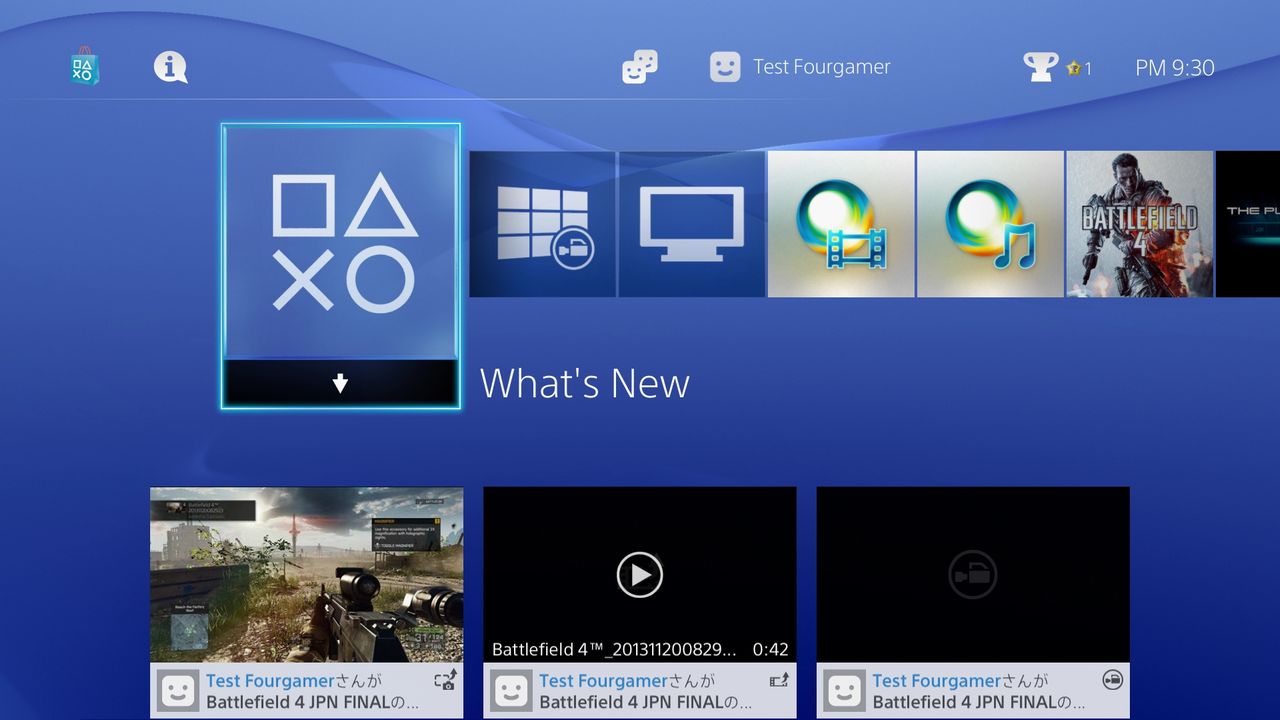Image resolution: width=1280 pixels, height=720 pixels.
Task: Open Test Fourgamer name link on video post
Action: [x=603, y=681]
